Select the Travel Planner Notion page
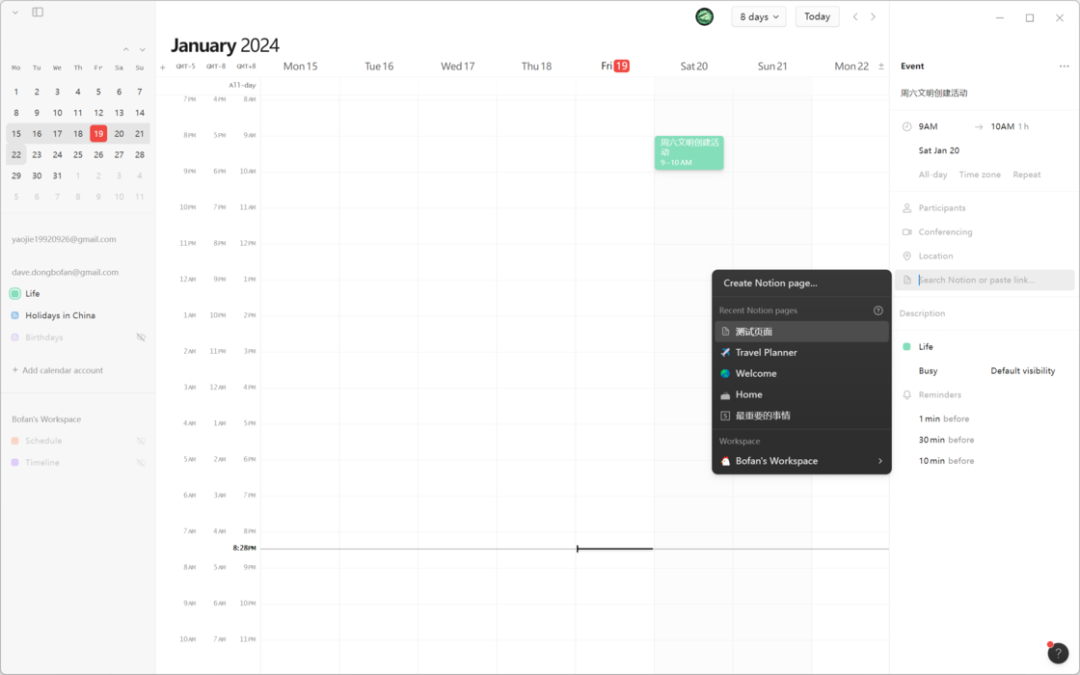Image resolution: width=1080 pixels, height=675 pixels. click(802, 353)
